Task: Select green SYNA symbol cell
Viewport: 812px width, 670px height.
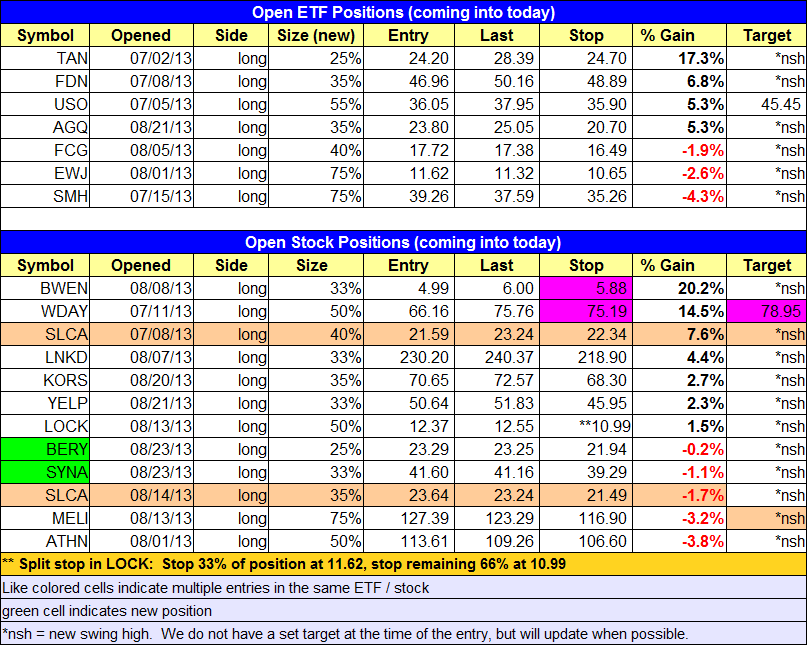Action: (45, 472)
